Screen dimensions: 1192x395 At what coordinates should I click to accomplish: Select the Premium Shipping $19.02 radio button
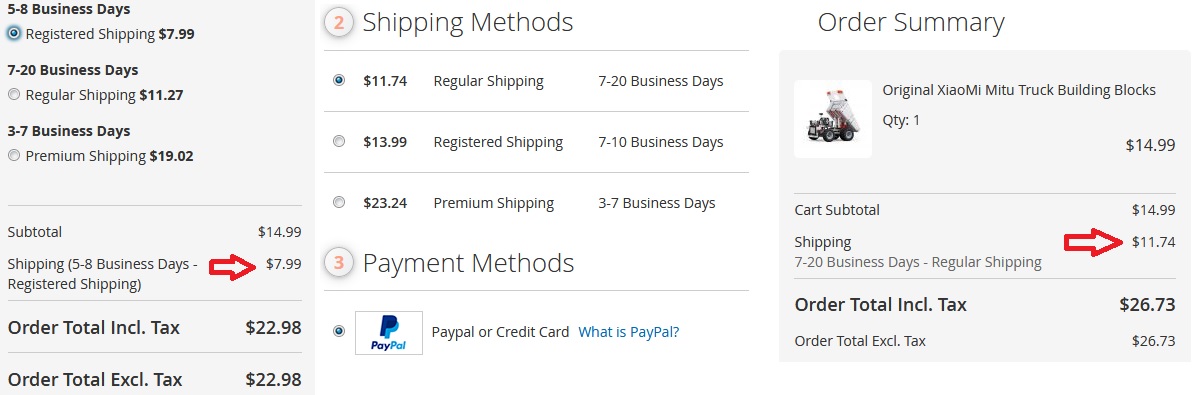(x=14, y=156)
